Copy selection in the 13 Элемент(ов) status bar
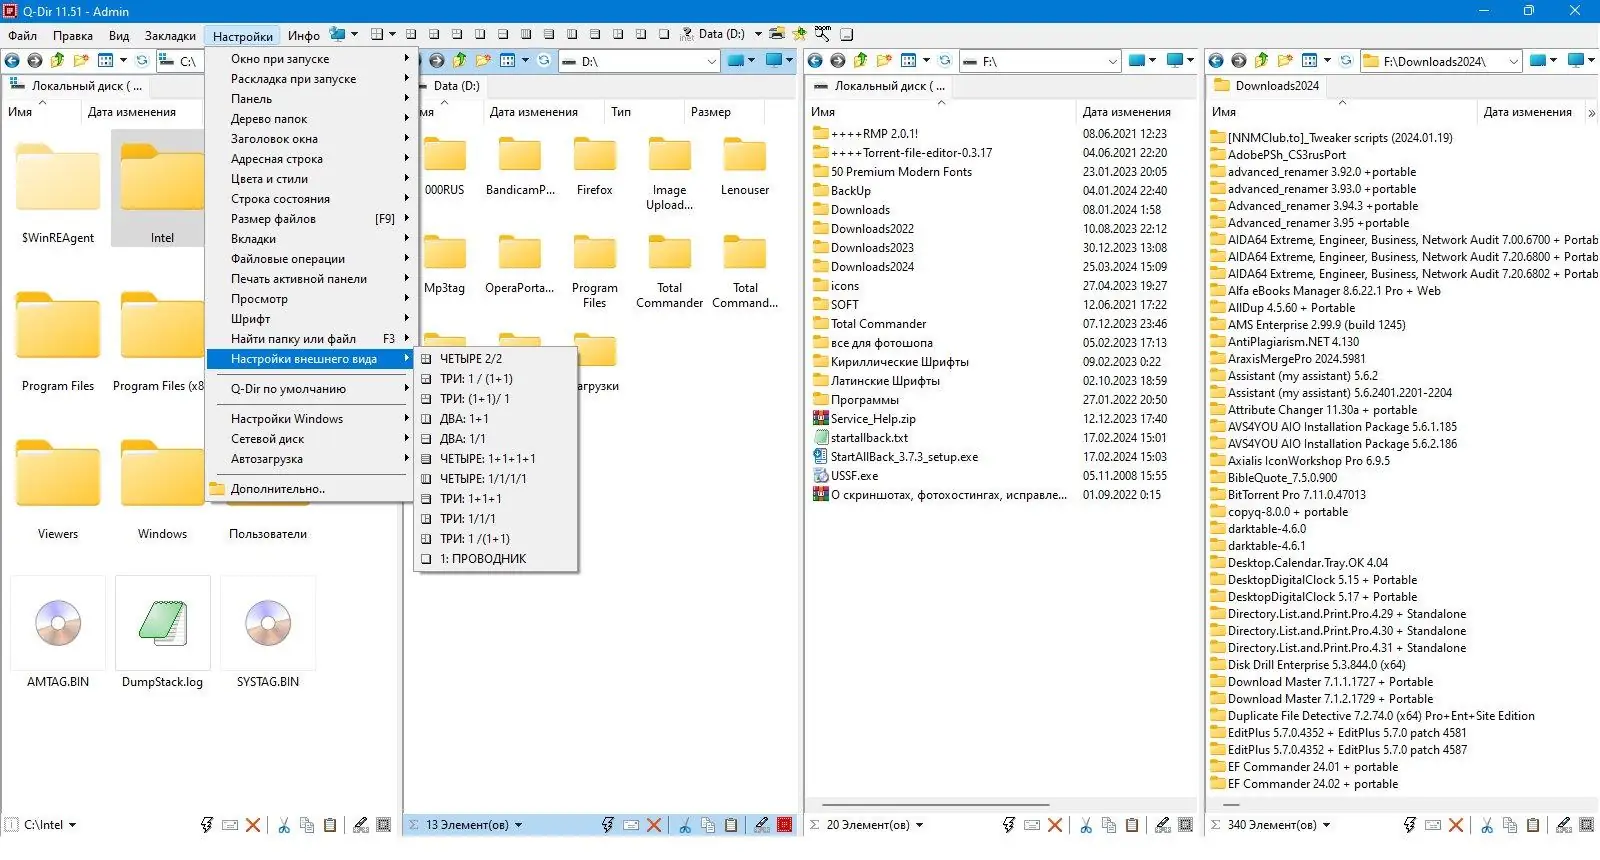1600x860 pixels. point(708,825)
